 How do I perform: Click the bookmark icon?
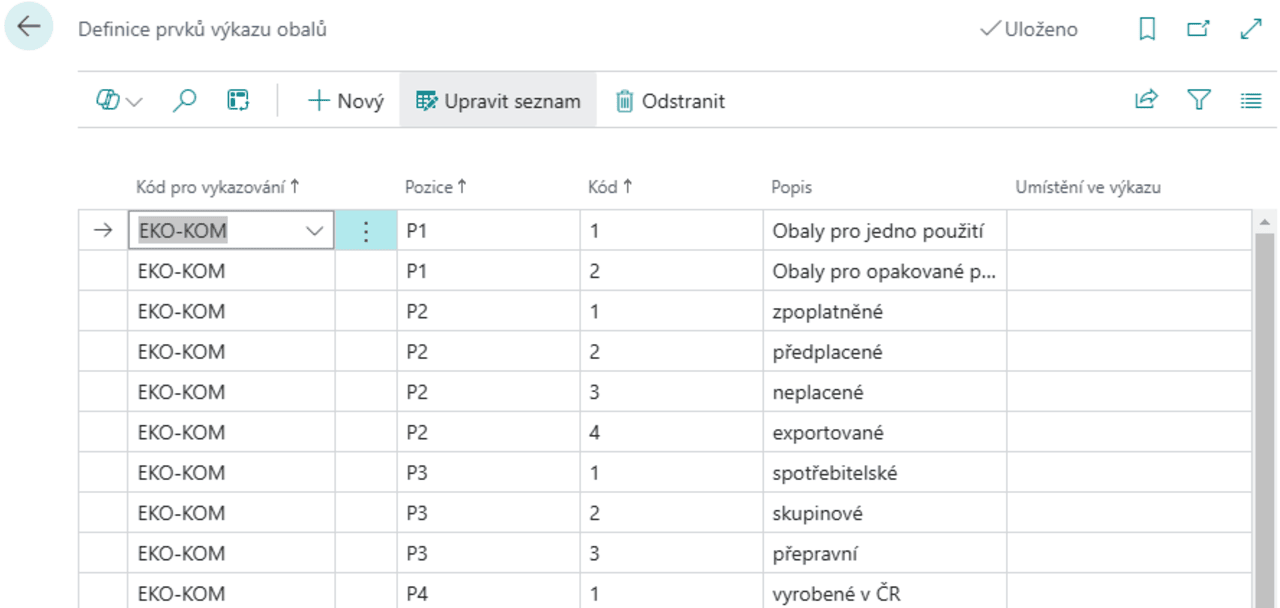coord(1147,30)
